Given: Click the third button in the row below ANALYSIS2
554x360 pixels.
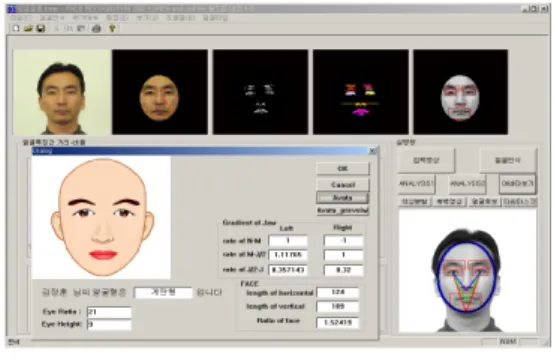Looking at the screenshot, I should [484, 202].
